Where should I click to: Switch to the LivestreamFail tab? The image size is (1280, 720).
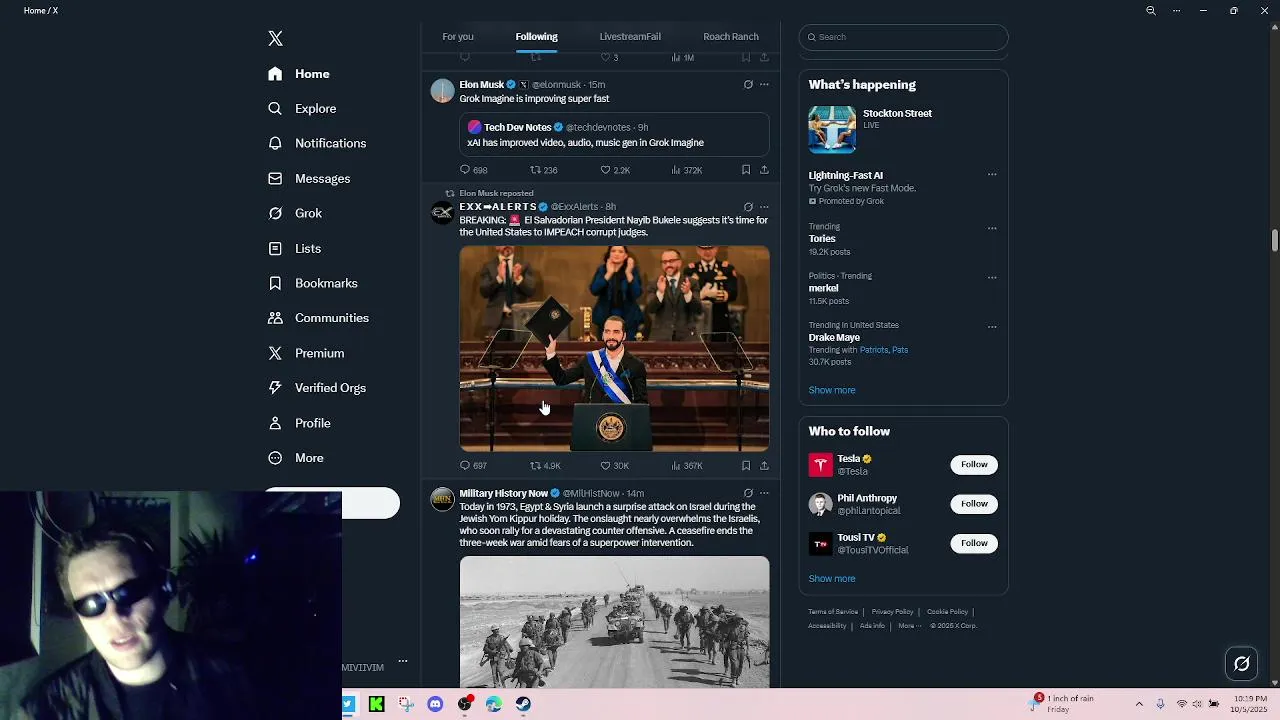(630, 37)
